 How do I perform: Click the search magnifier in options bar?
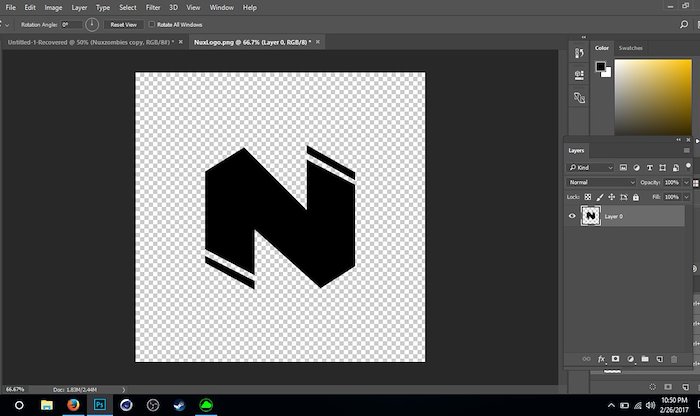[x=683, y=25]
